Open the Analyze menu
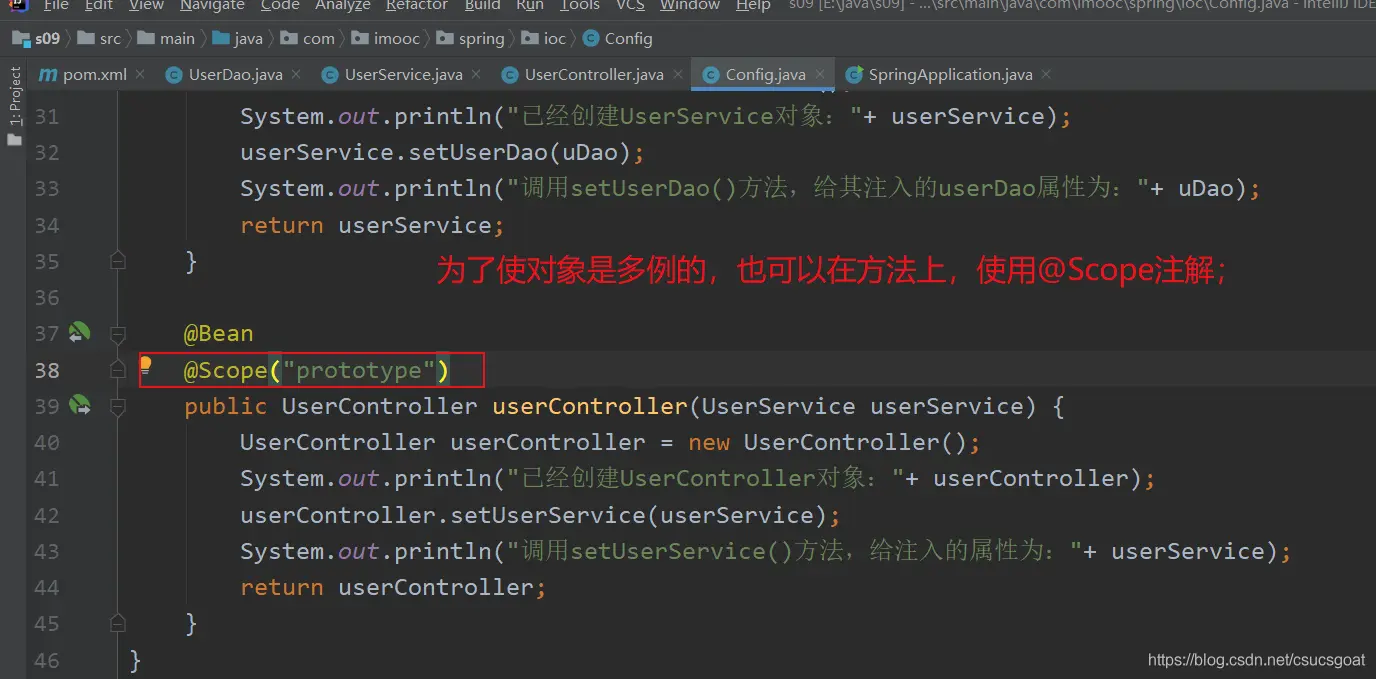Image resolution: width=1376 pixels, height=679 pixels. point(343,5)
